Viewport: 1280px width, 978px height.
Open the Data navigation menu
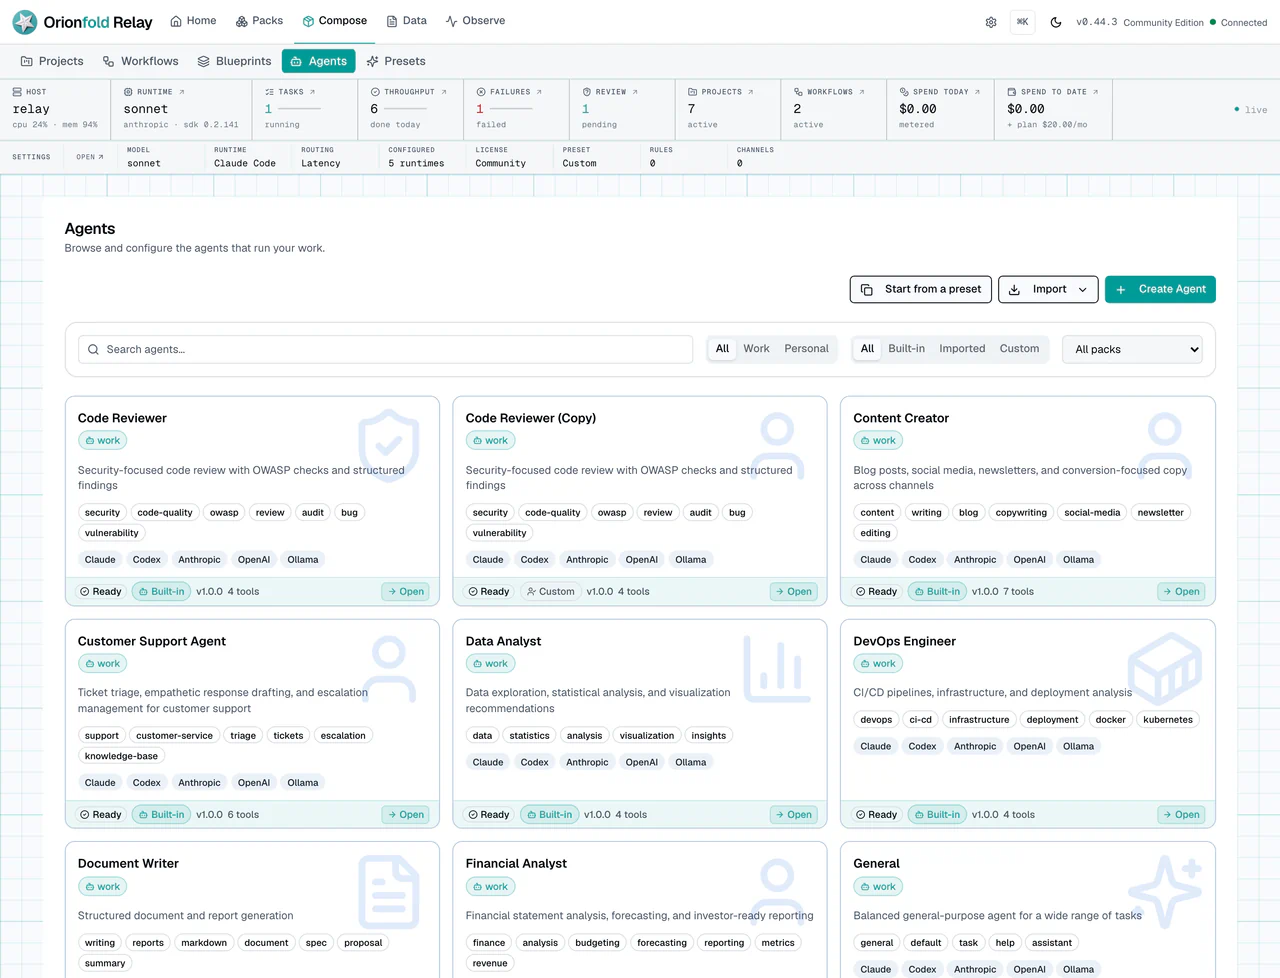(x=407, y=21)
